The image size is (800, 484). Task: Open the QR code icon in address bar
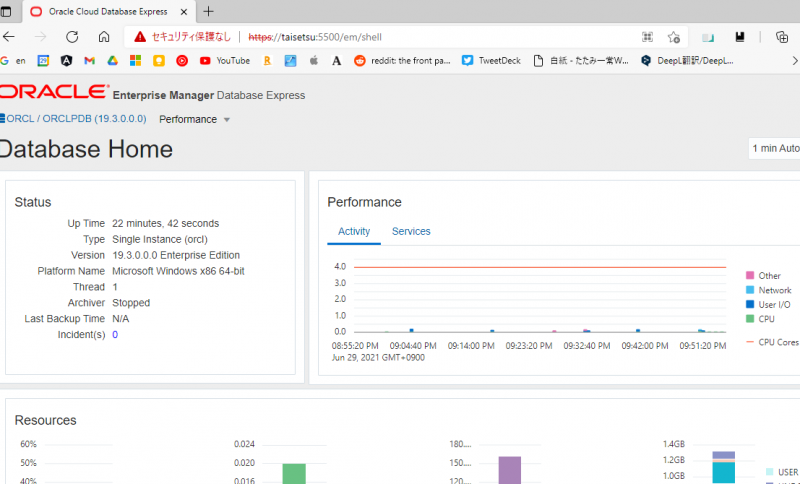pos(647,37)
